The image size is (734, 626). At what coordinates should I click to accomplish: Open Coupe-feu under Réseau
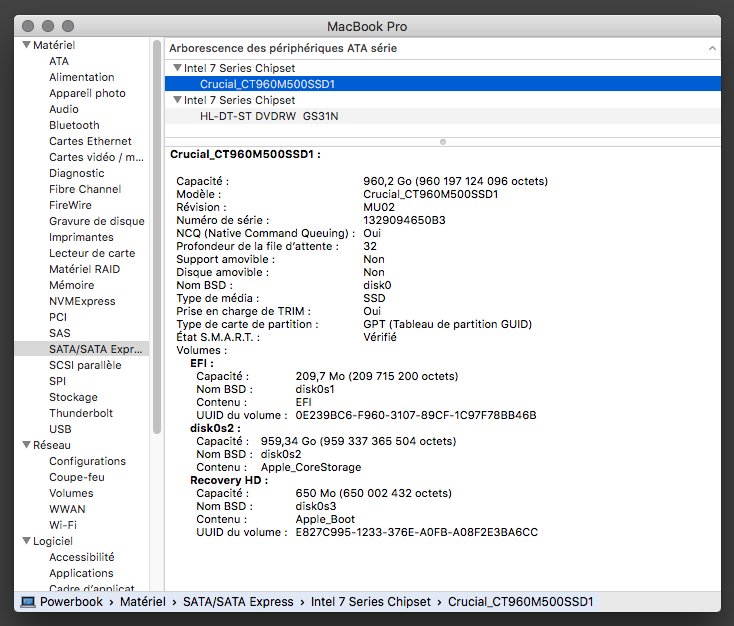pos(77,477)
